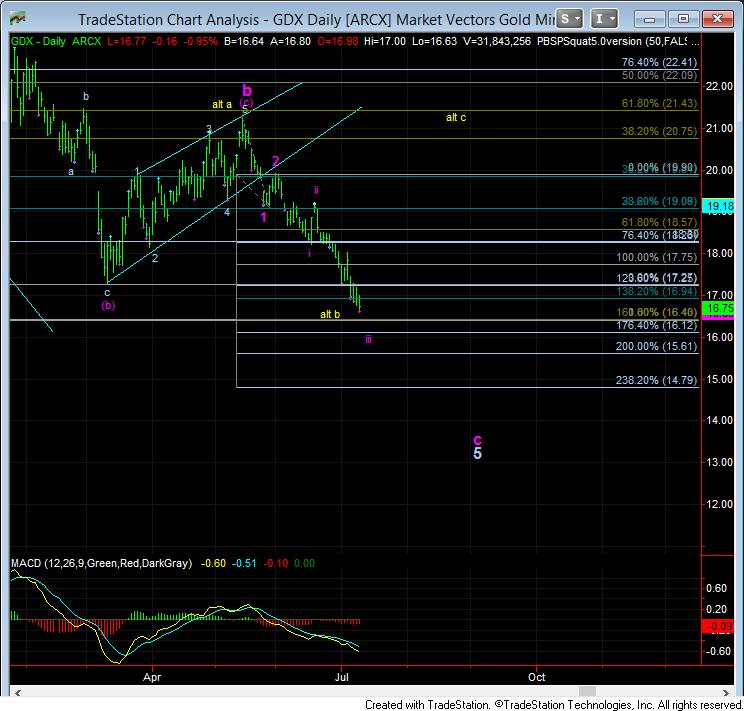Click the 'alt c' wave annotation
The image size is (744, 711).
(x=456, y=117)
